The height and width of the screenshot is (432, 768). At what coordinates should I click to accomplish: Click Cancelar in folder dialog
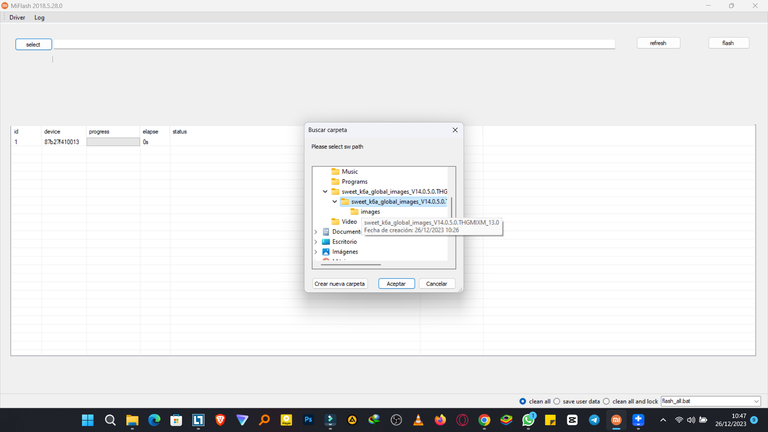point(436,284)
